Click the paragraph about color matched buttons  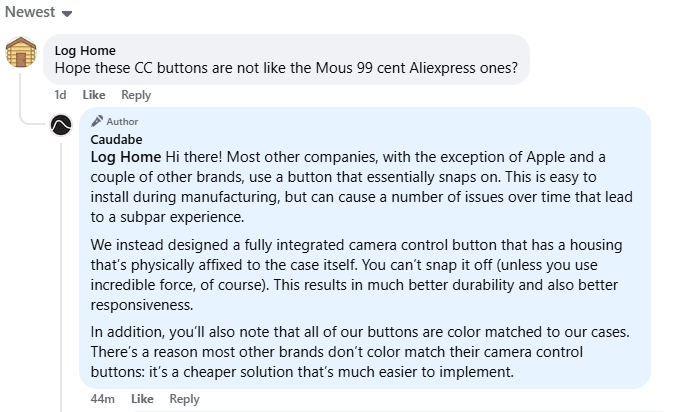pos(360,352)
